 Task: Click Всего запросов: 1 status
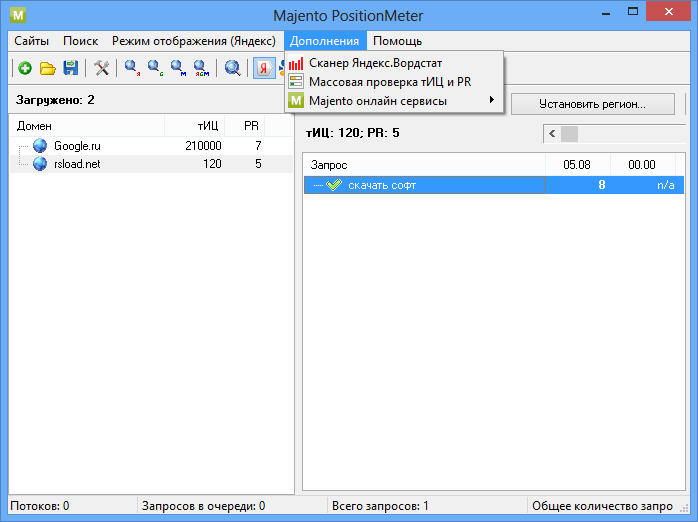tap(380, 506)
